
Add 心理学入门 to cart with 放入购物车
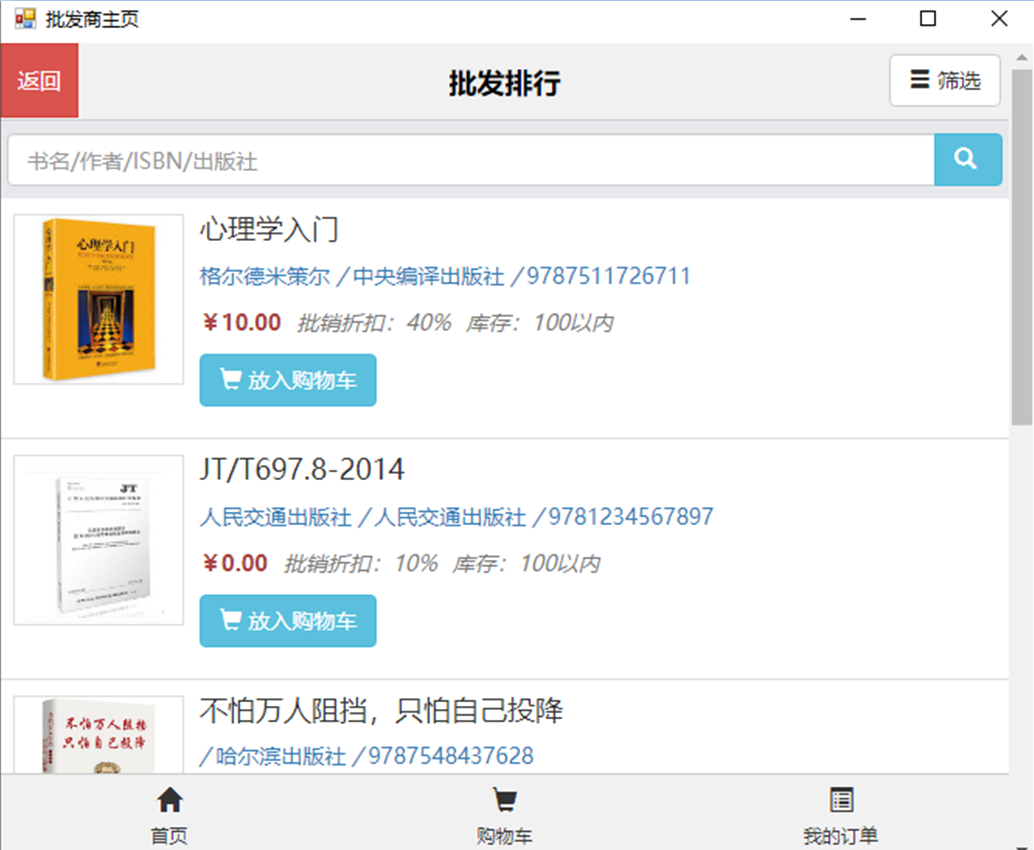[x=288, y=380]
